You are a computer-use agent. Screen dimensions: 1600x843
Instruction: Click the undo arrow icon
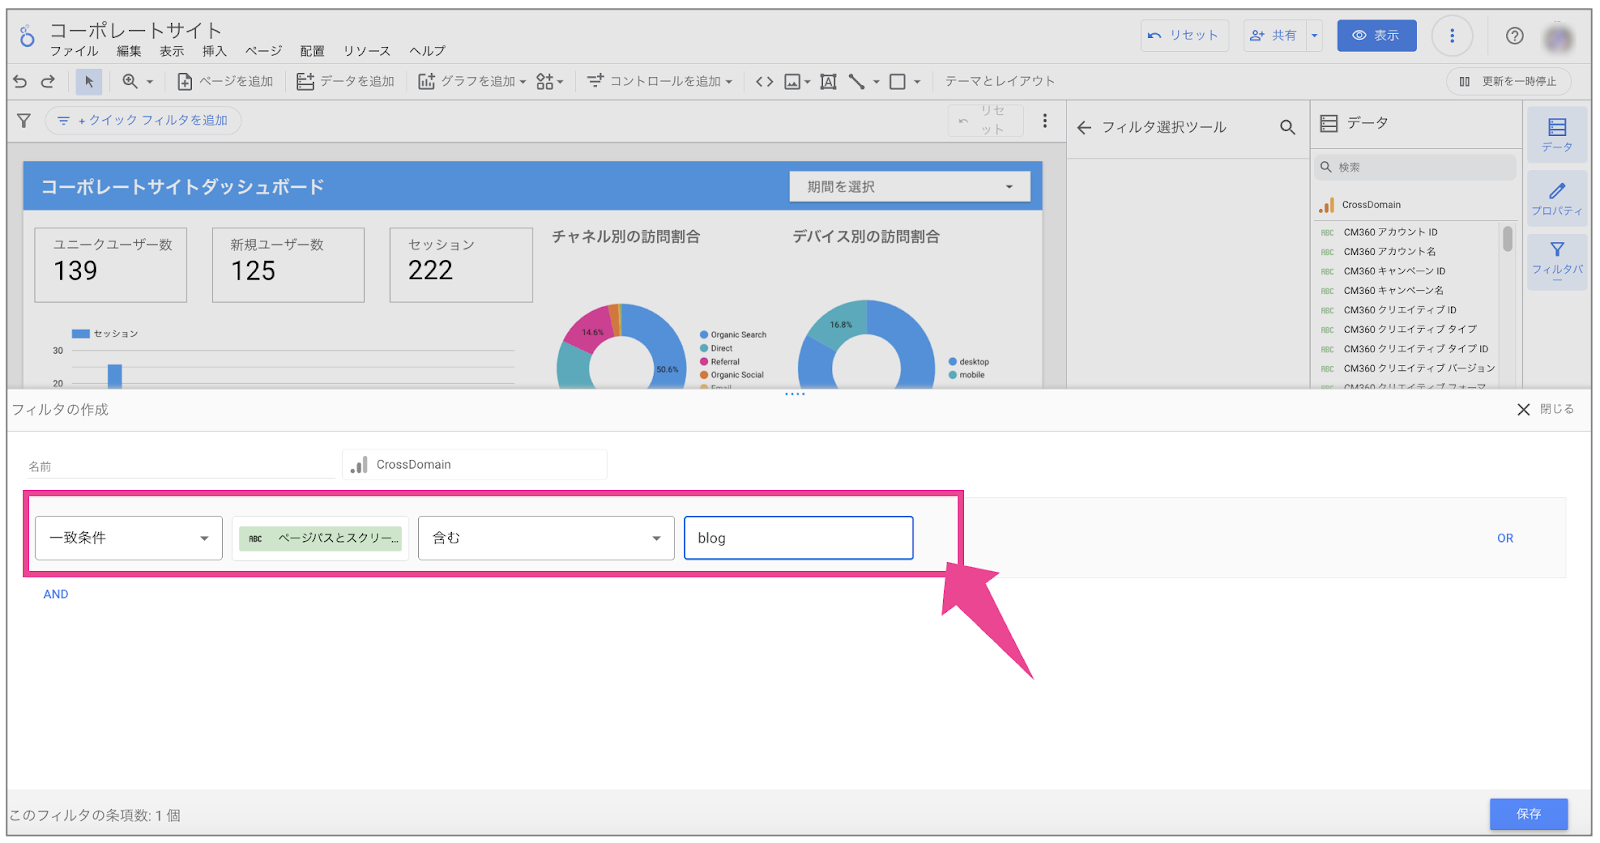(20, 82)
